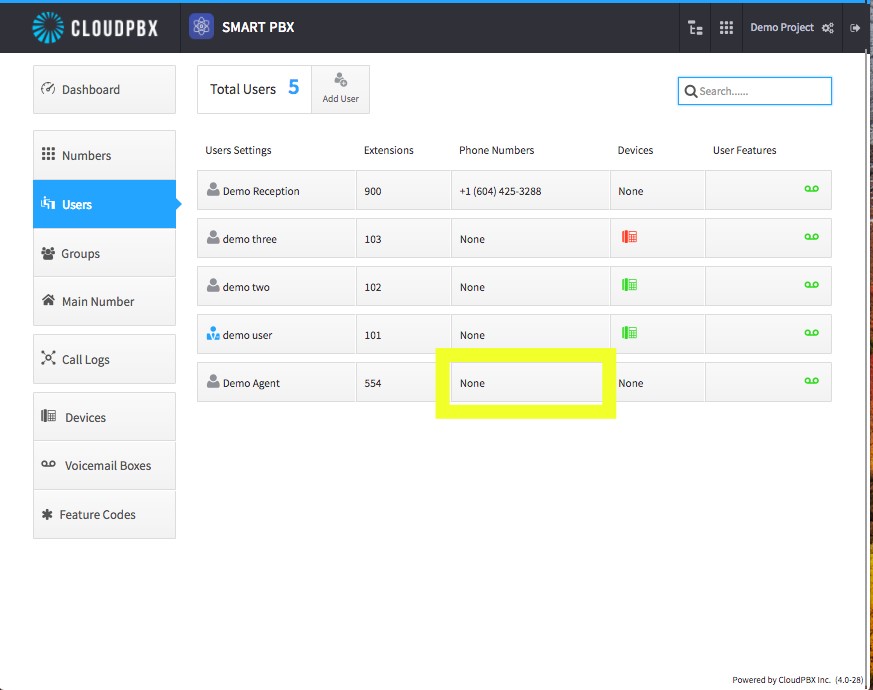The width and height of the screenshot is (873, 690).
Task: Click the Total Users count box
Action: coord(254,89)
